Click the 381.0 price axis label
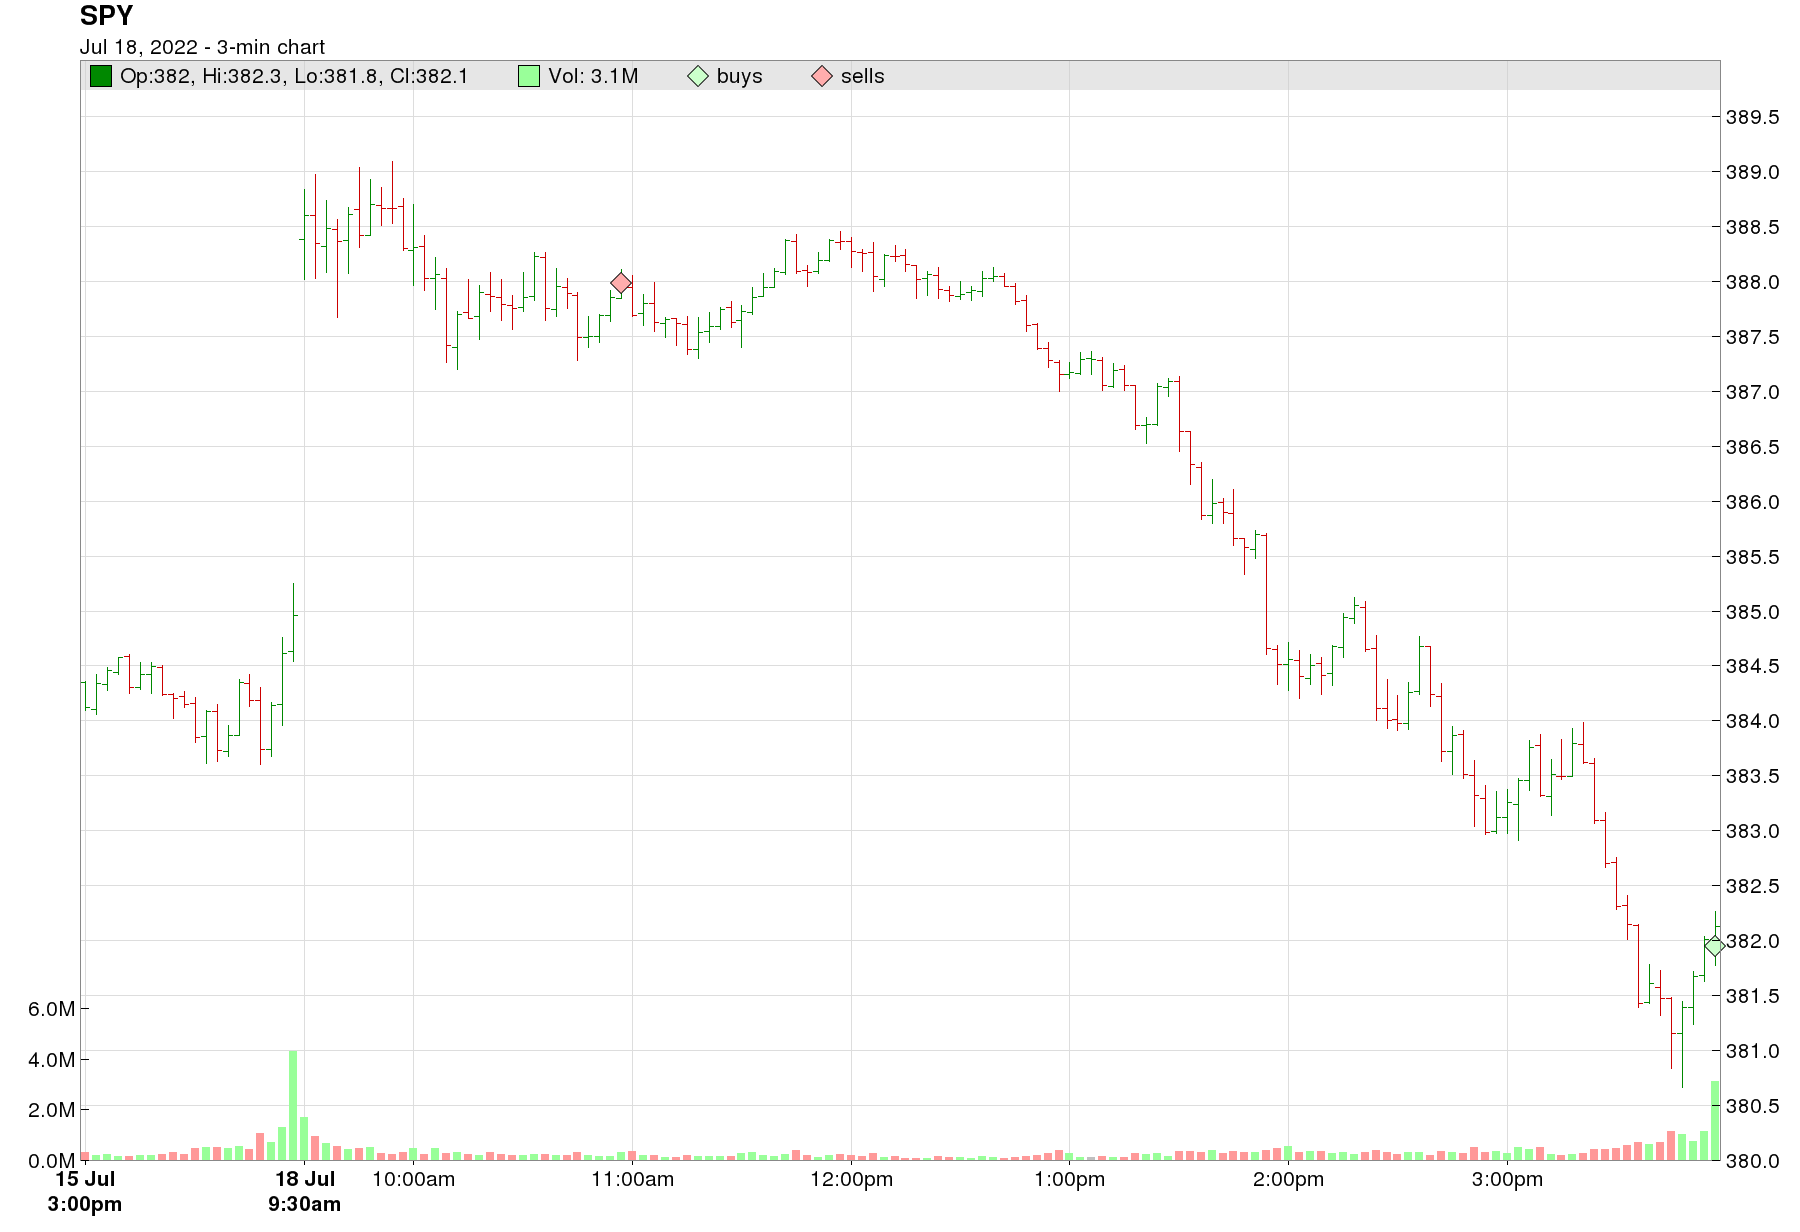Viewport: 1800px width, 1232px height. 1753,1051
